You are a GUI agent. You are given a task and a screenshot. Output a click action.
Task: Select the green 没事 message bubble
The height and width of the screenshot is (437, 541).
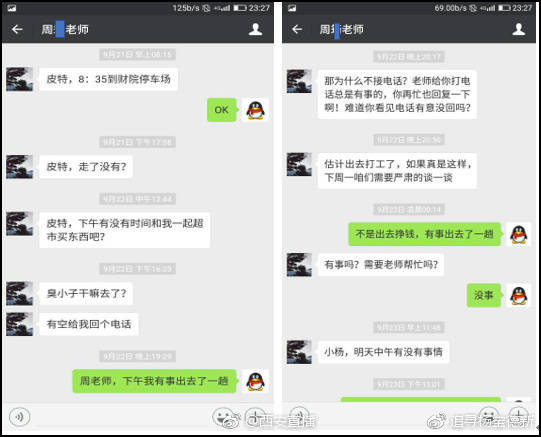(x=484, y=295)
